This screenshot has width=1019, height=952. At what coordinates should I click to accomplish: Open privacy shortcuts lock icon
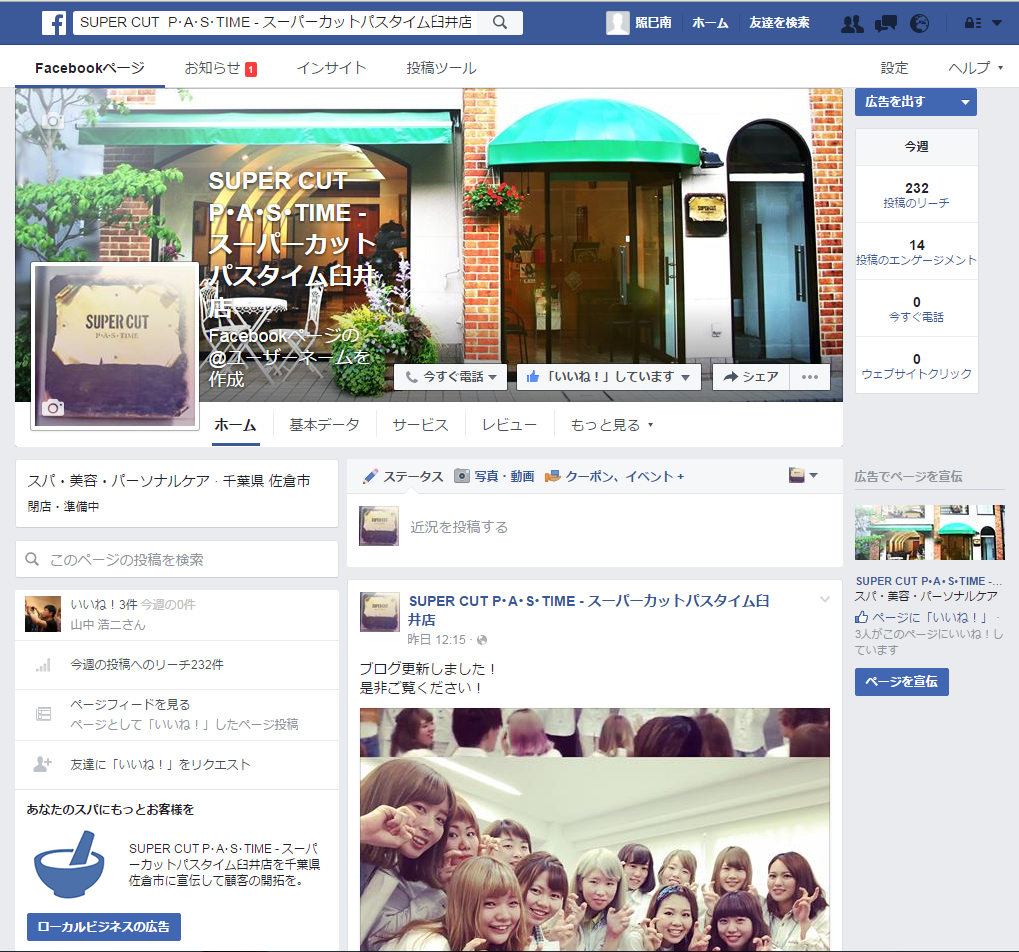973,23
